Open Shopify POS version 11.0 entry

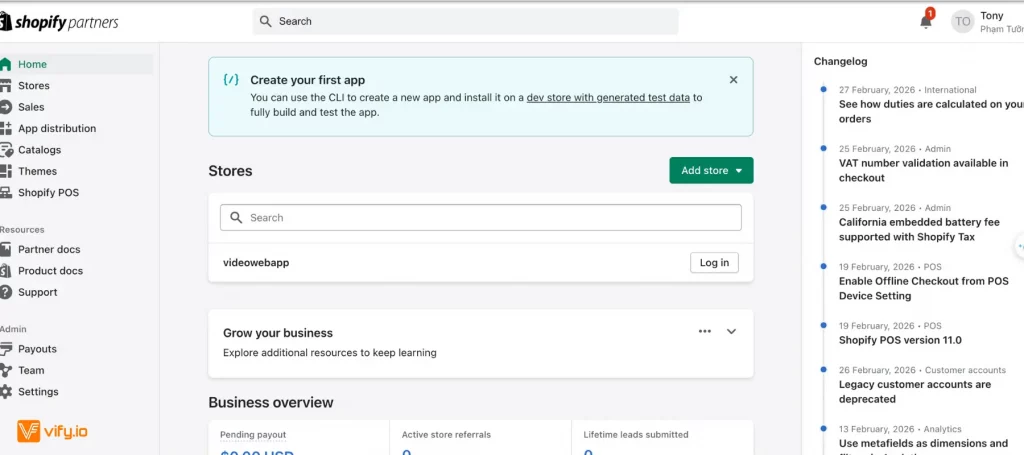click(900, 340)
